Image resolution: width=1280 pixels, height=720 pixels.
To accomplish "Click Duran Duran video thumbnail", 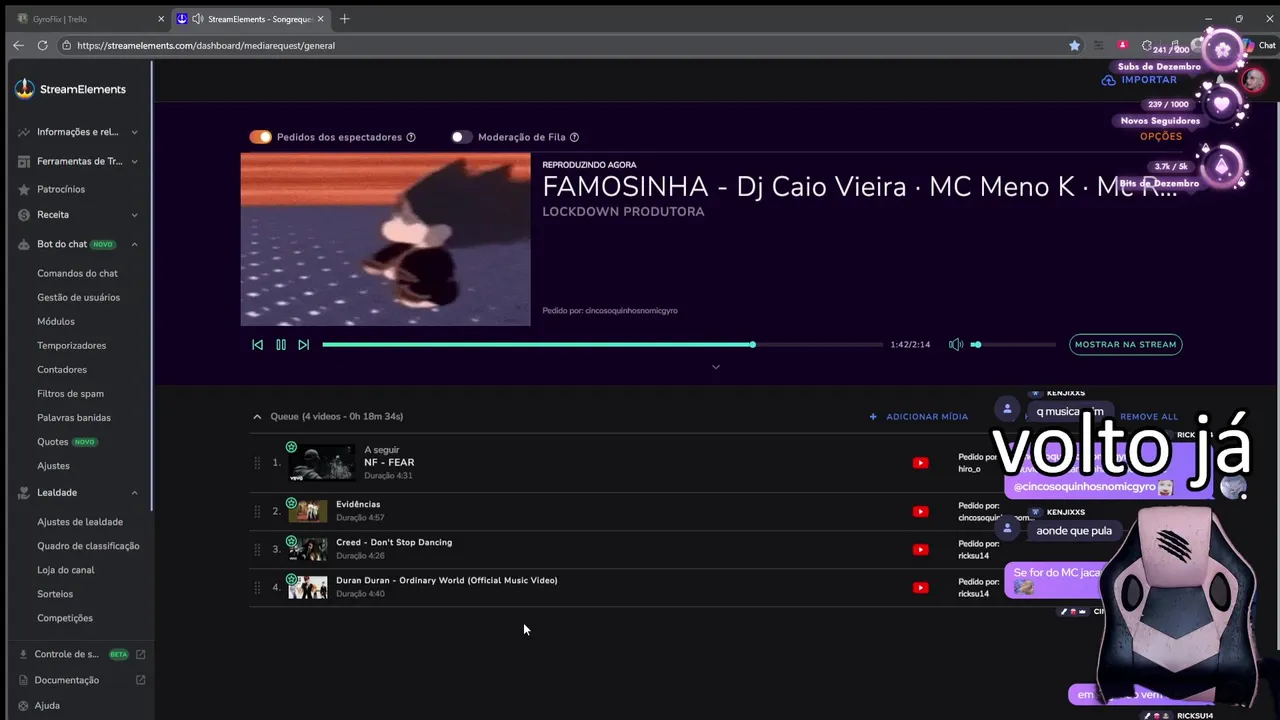I will pyautogui.click(x=308, y=588).
